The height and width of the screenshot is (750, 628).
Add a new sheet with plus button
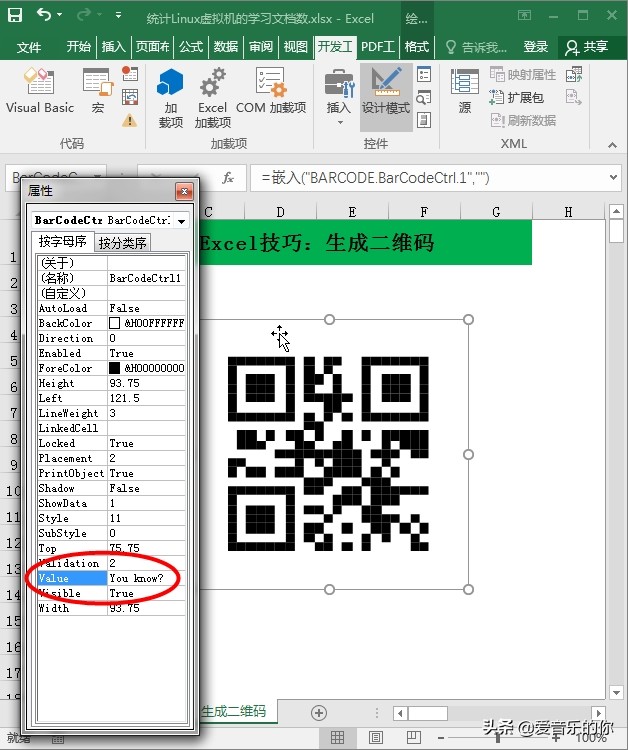319,713
